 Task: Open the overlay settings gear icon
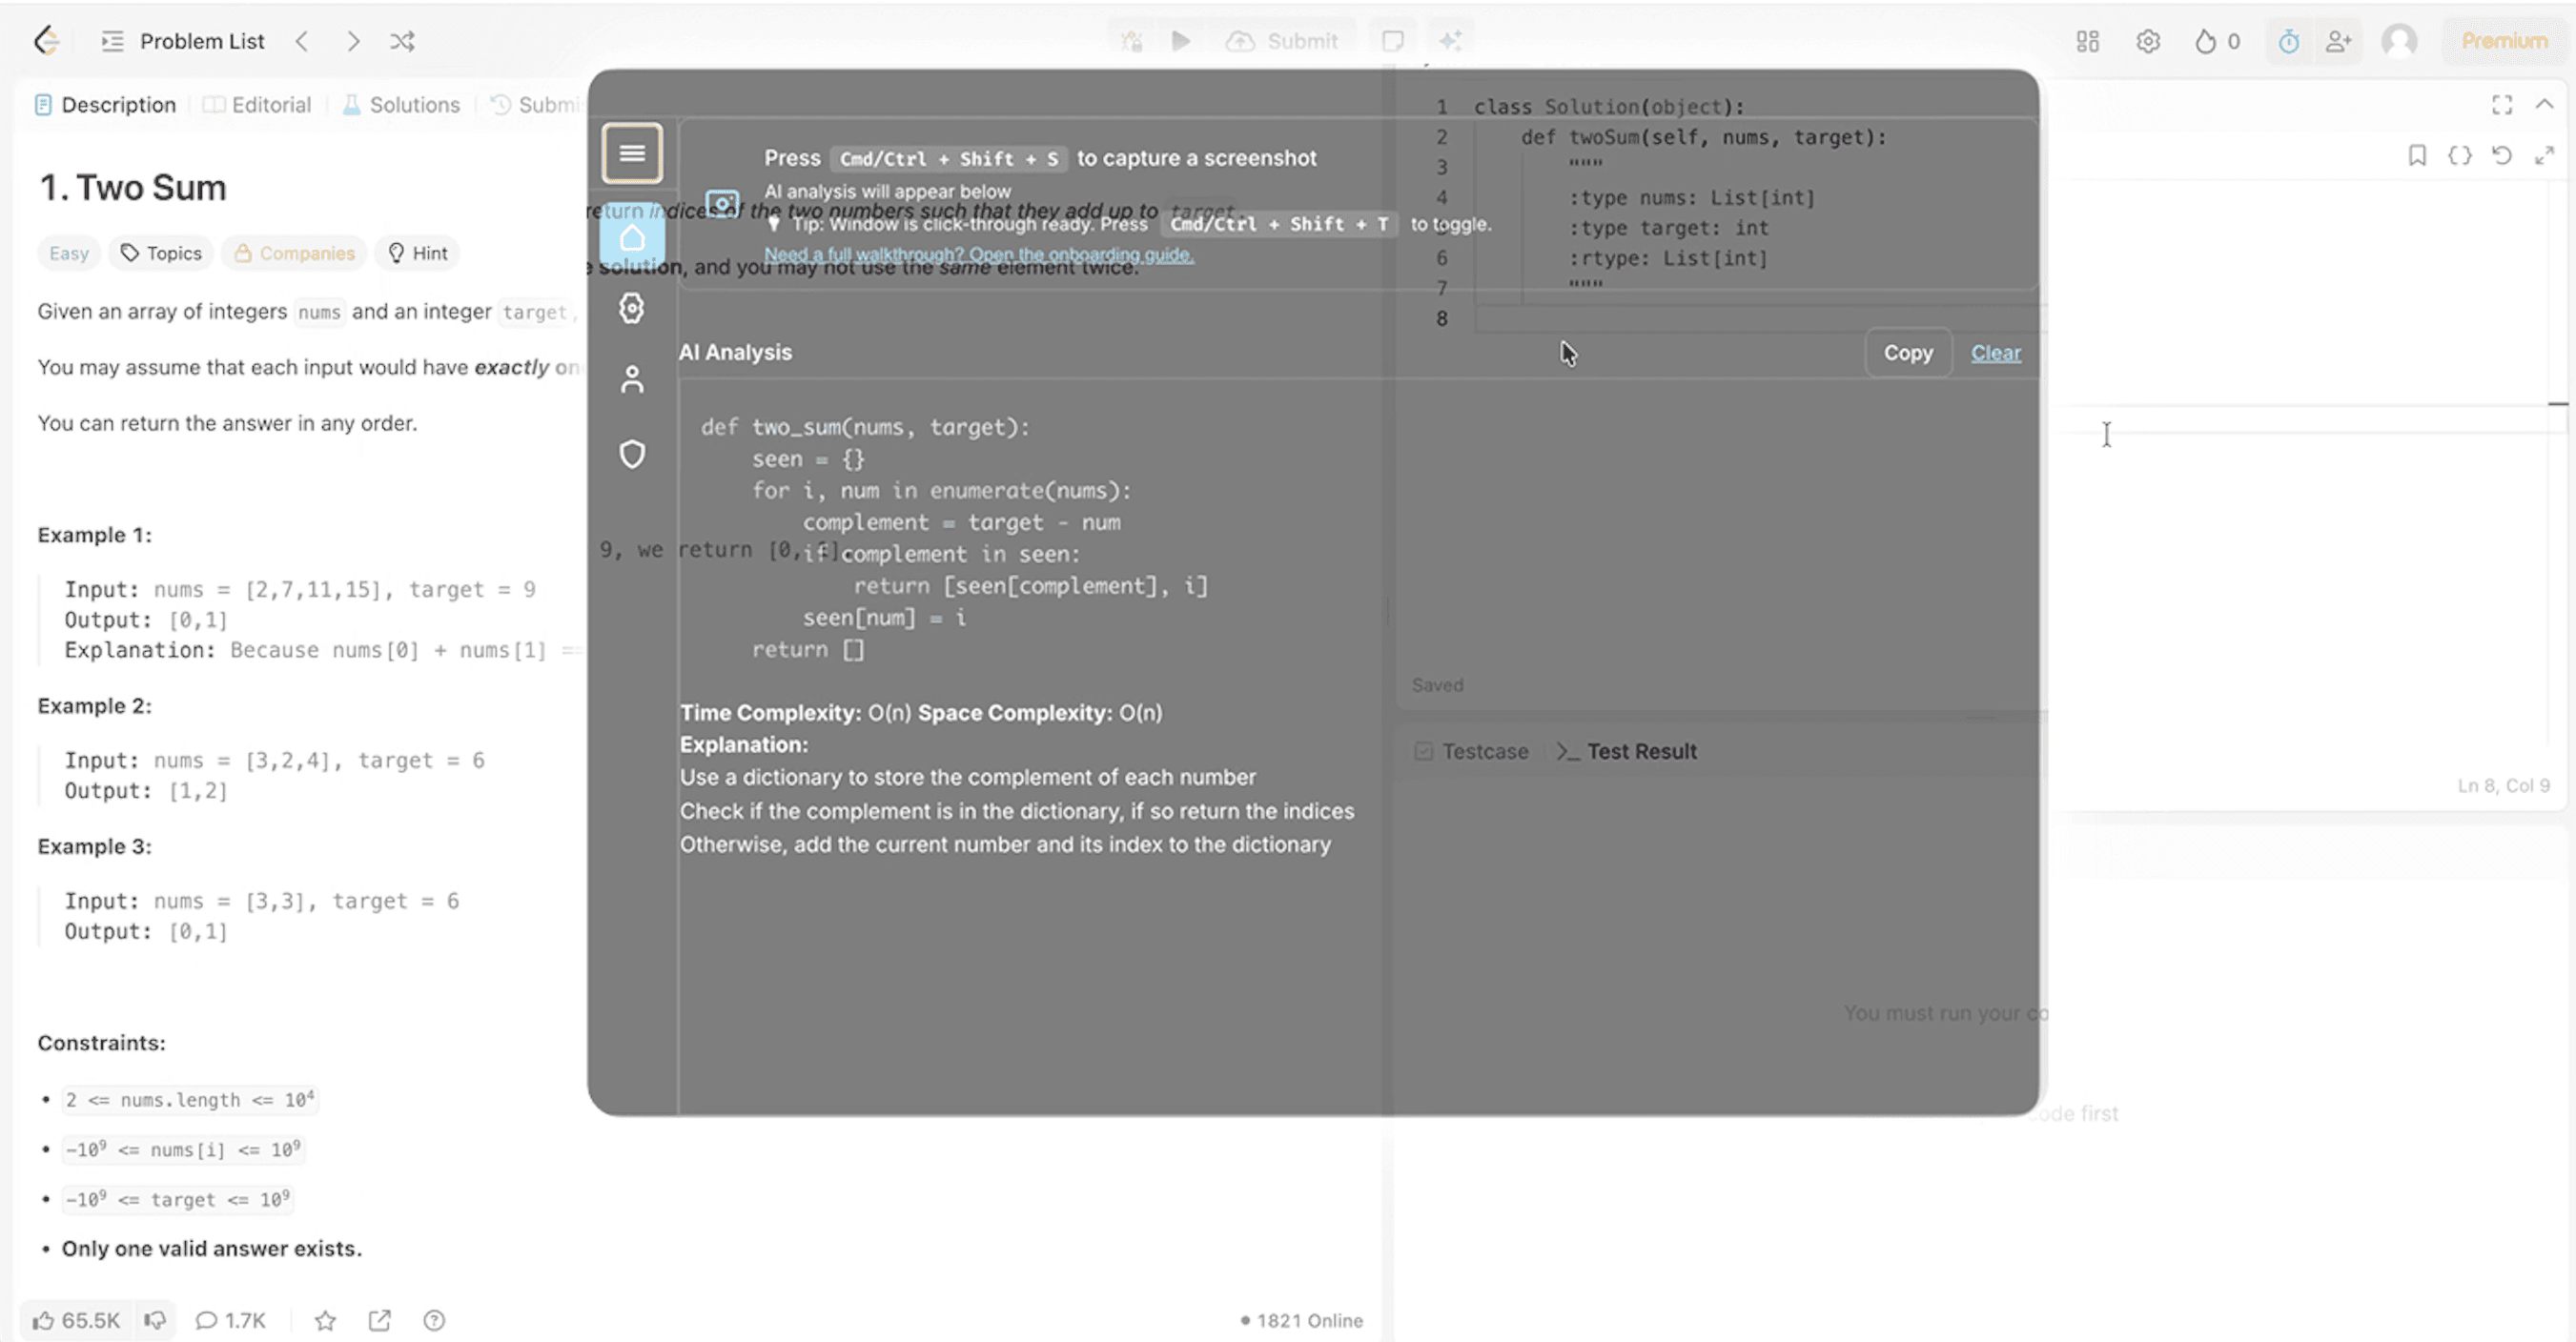631,308
